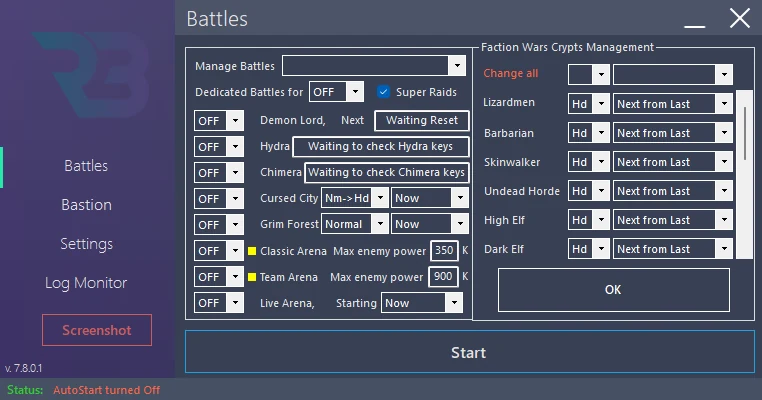Open Grim Forest Now timing dropdown
Image resolution: width=762 pixels, height=400 pixels.
click(430, 224)
